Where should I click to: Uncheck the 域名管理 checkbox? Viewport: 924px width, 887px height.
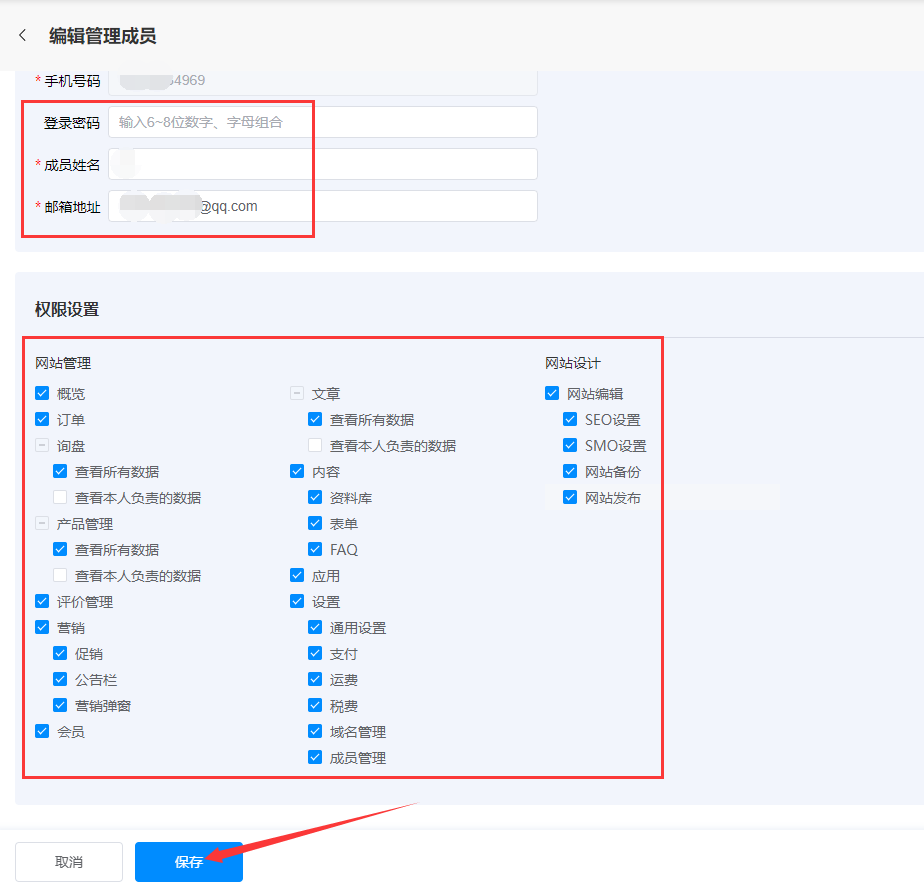pyautogui.click(x=315, y=732)
